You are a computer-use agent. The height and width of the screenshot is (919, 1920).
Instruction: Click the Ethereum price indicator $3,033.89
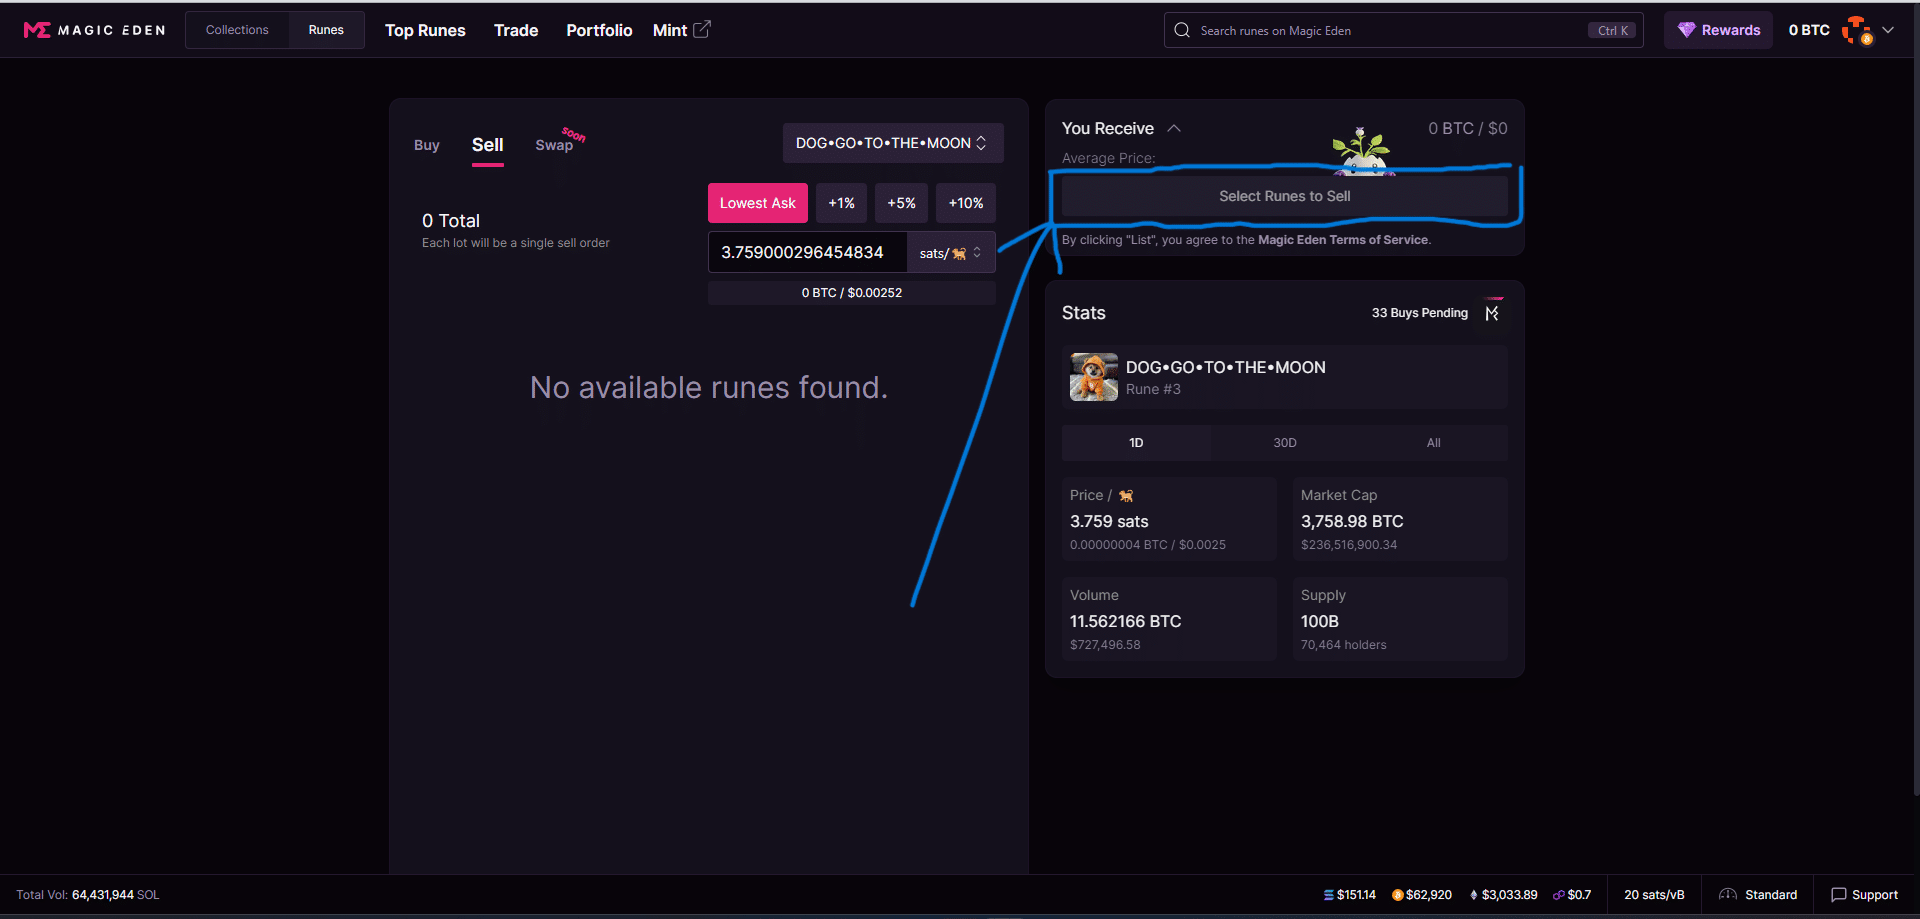pyautogui.click(x=1503, y=895)
